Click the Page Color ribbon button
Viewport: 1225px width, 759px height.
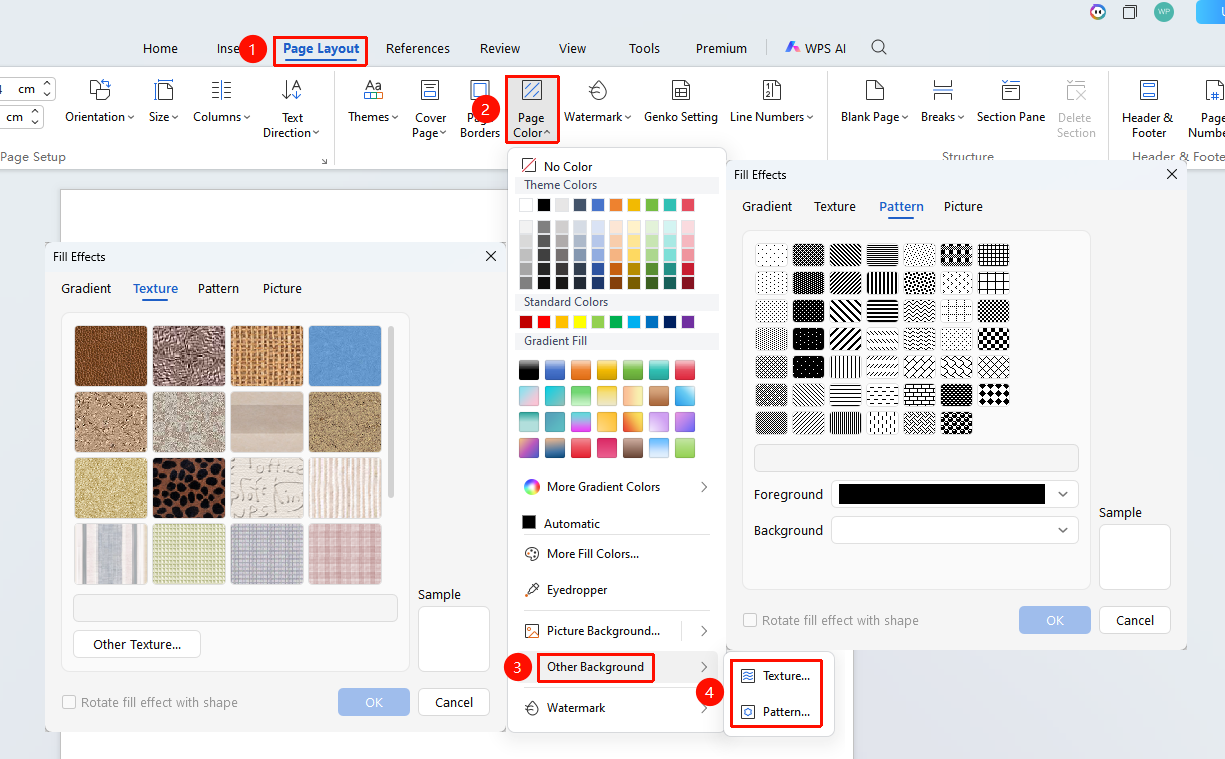point(532,109)
